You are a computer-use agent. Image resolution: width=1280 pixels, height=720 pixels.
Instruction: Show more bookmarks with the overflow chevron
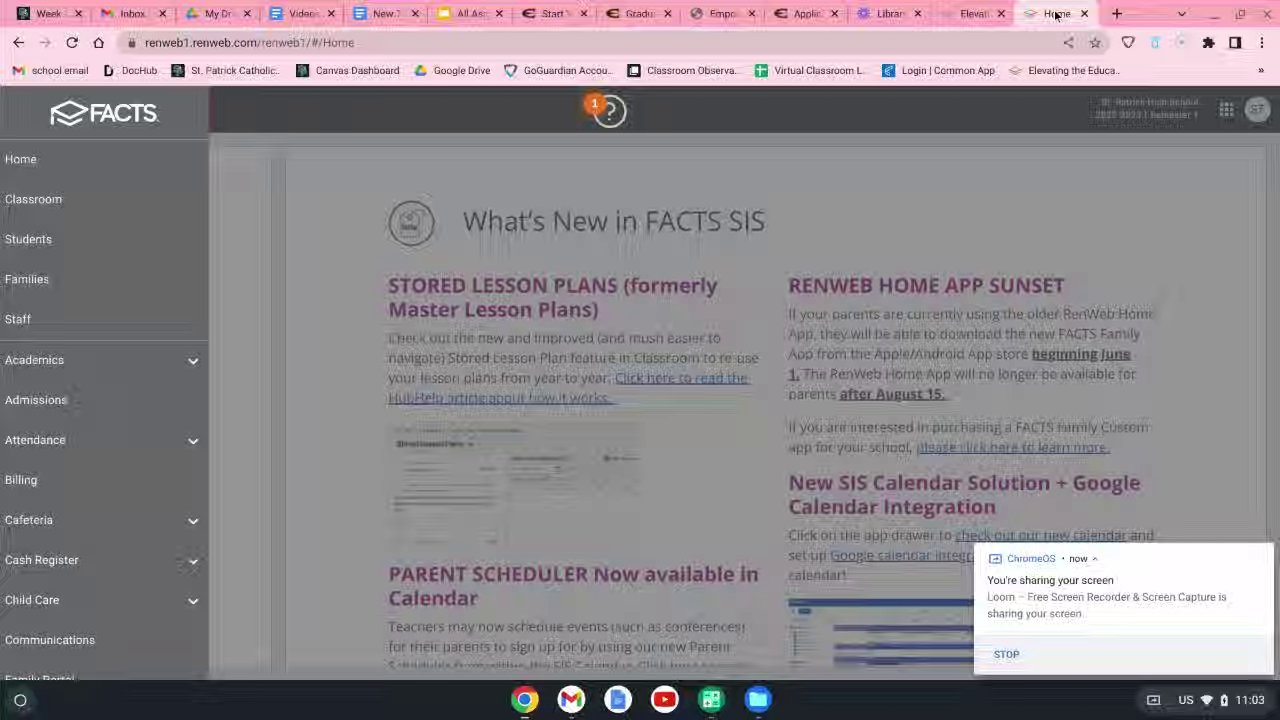coord(1261,71)
